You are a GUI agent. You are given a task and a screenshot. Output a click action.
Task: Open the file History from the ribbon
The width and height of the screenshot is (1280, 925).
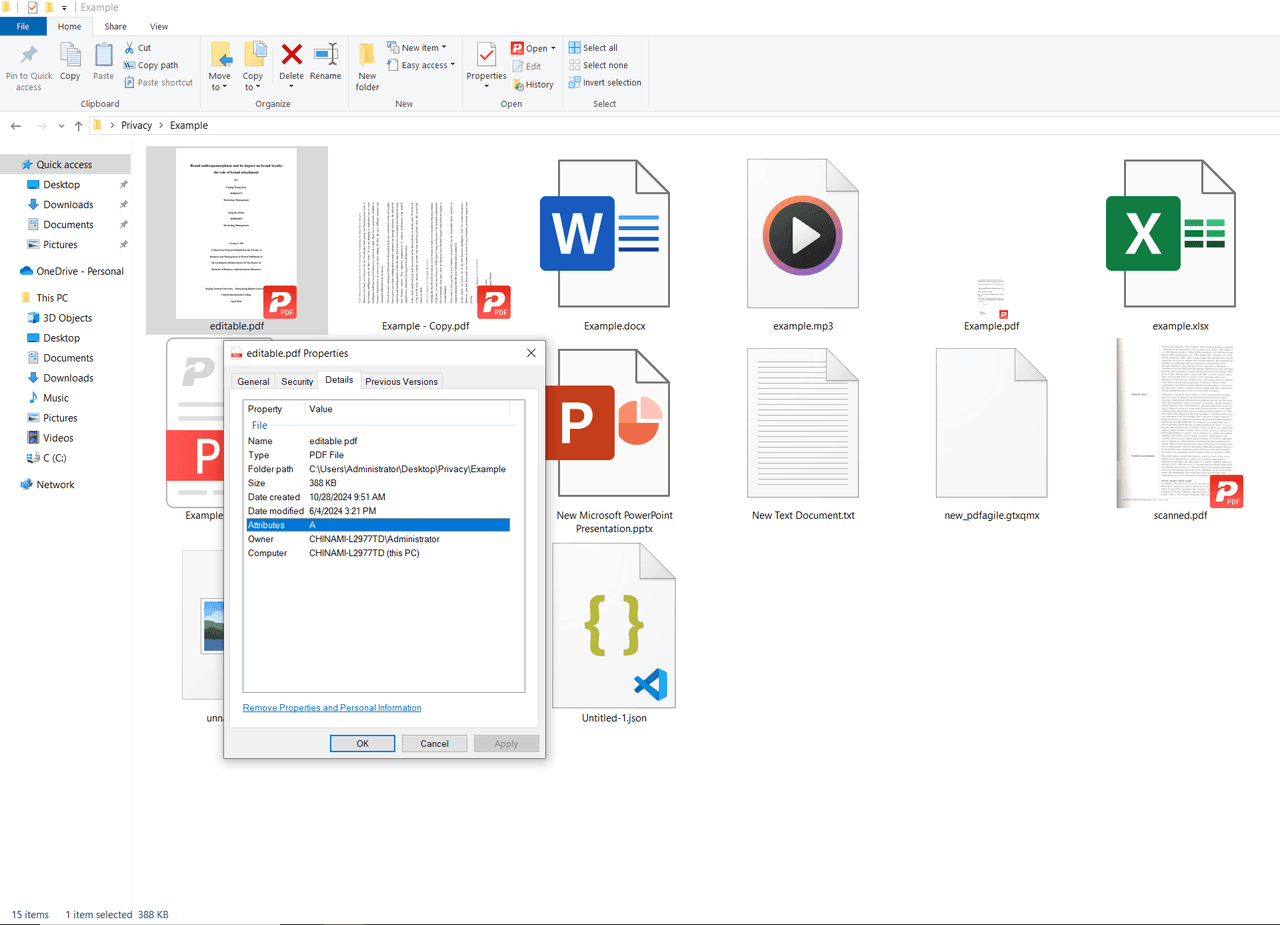535,84
